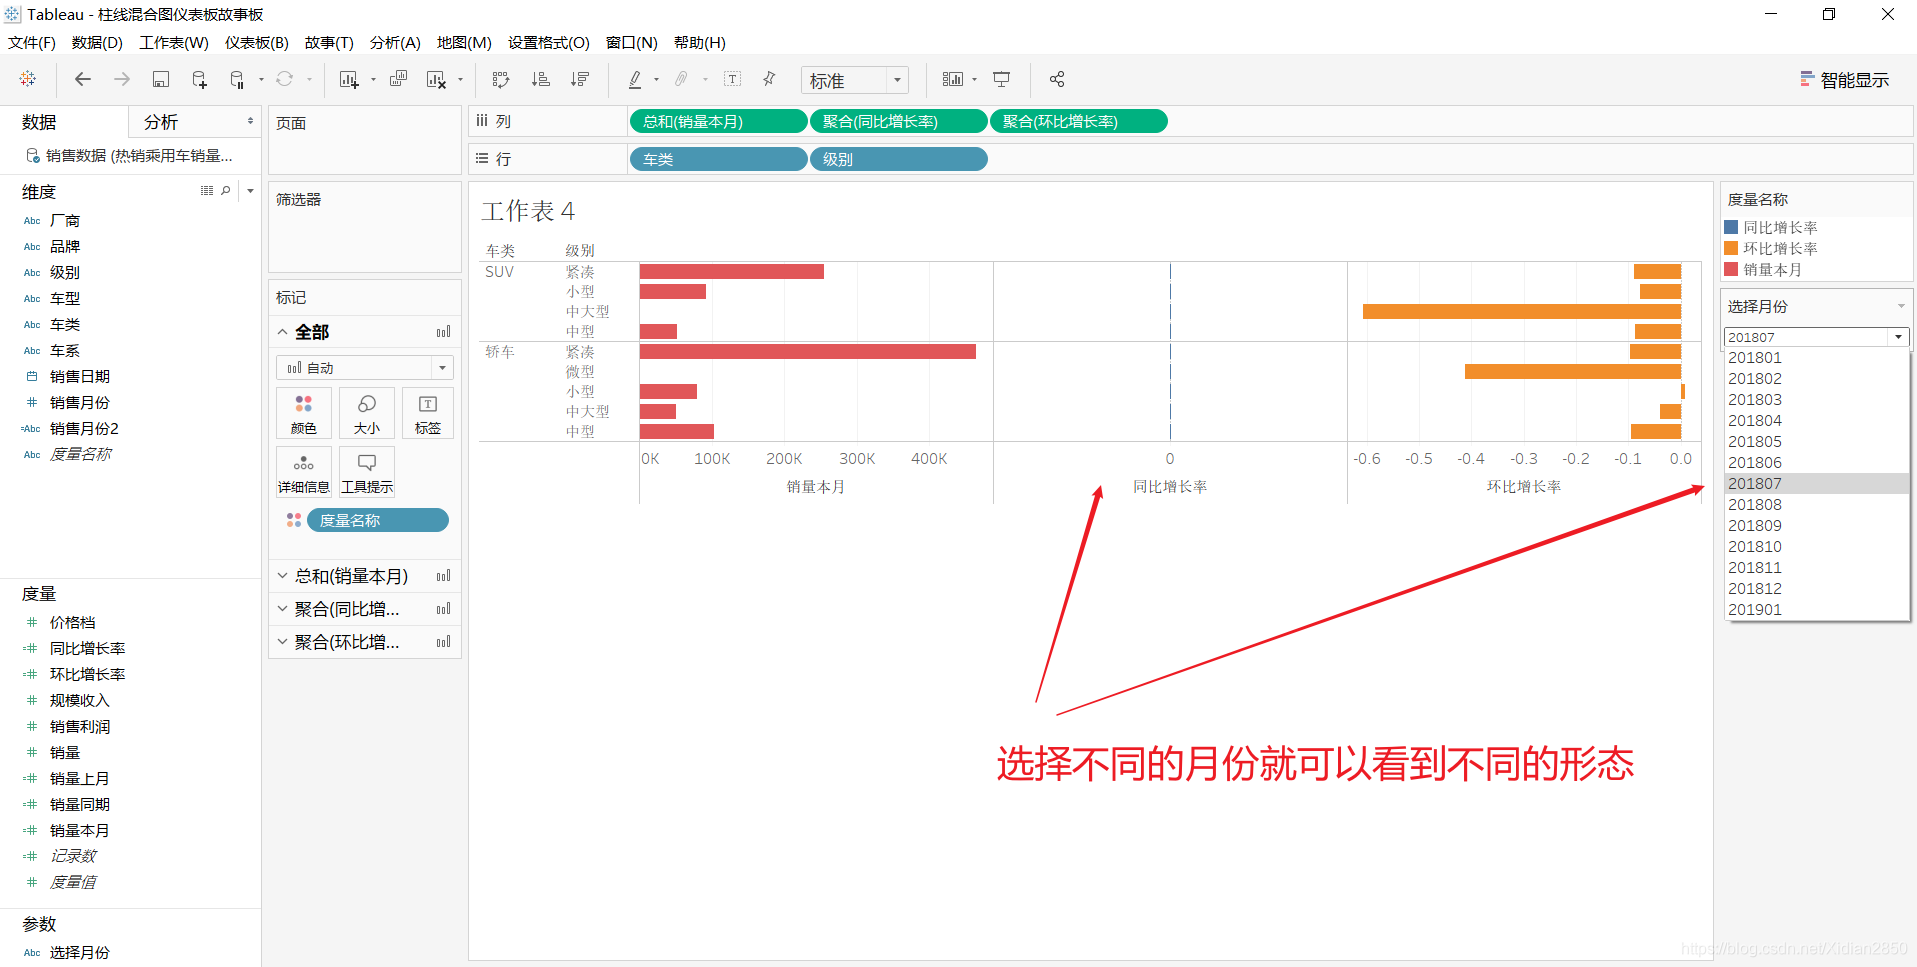Click the share workbook icon
The width and height of the screenshot is (1917, 967).
point(1057,79)
